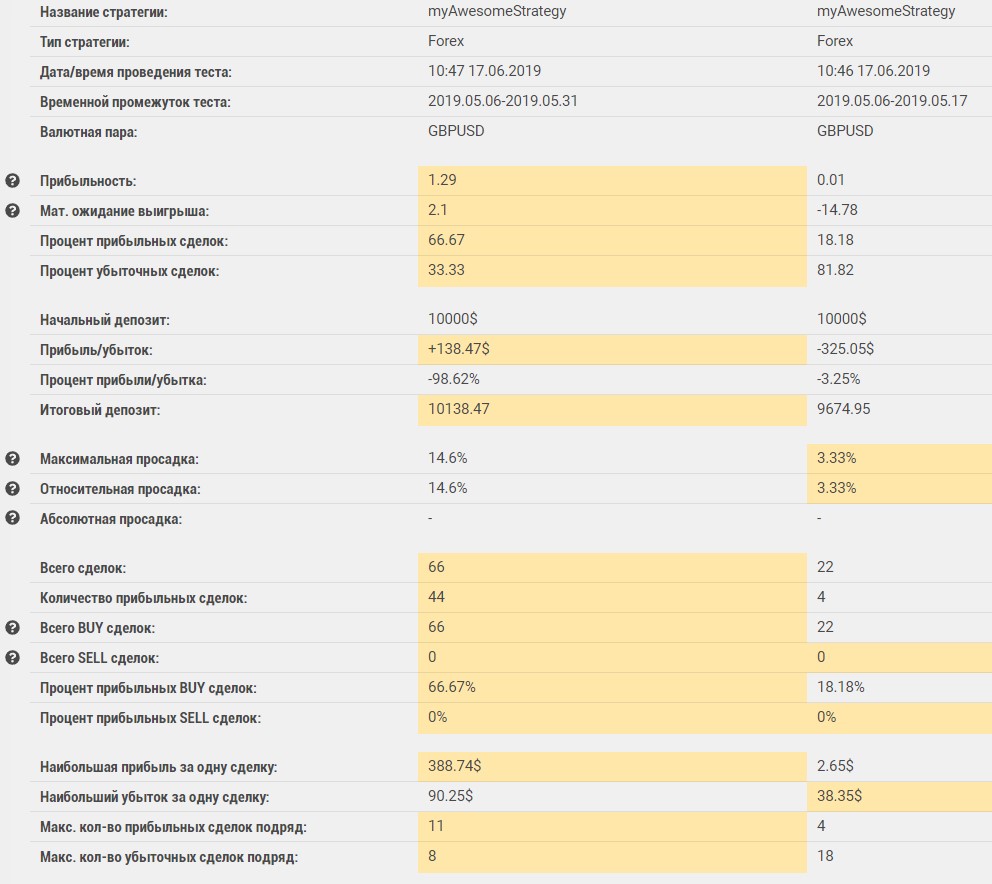Click highlighted profitability value 1.29

(442, 180)
